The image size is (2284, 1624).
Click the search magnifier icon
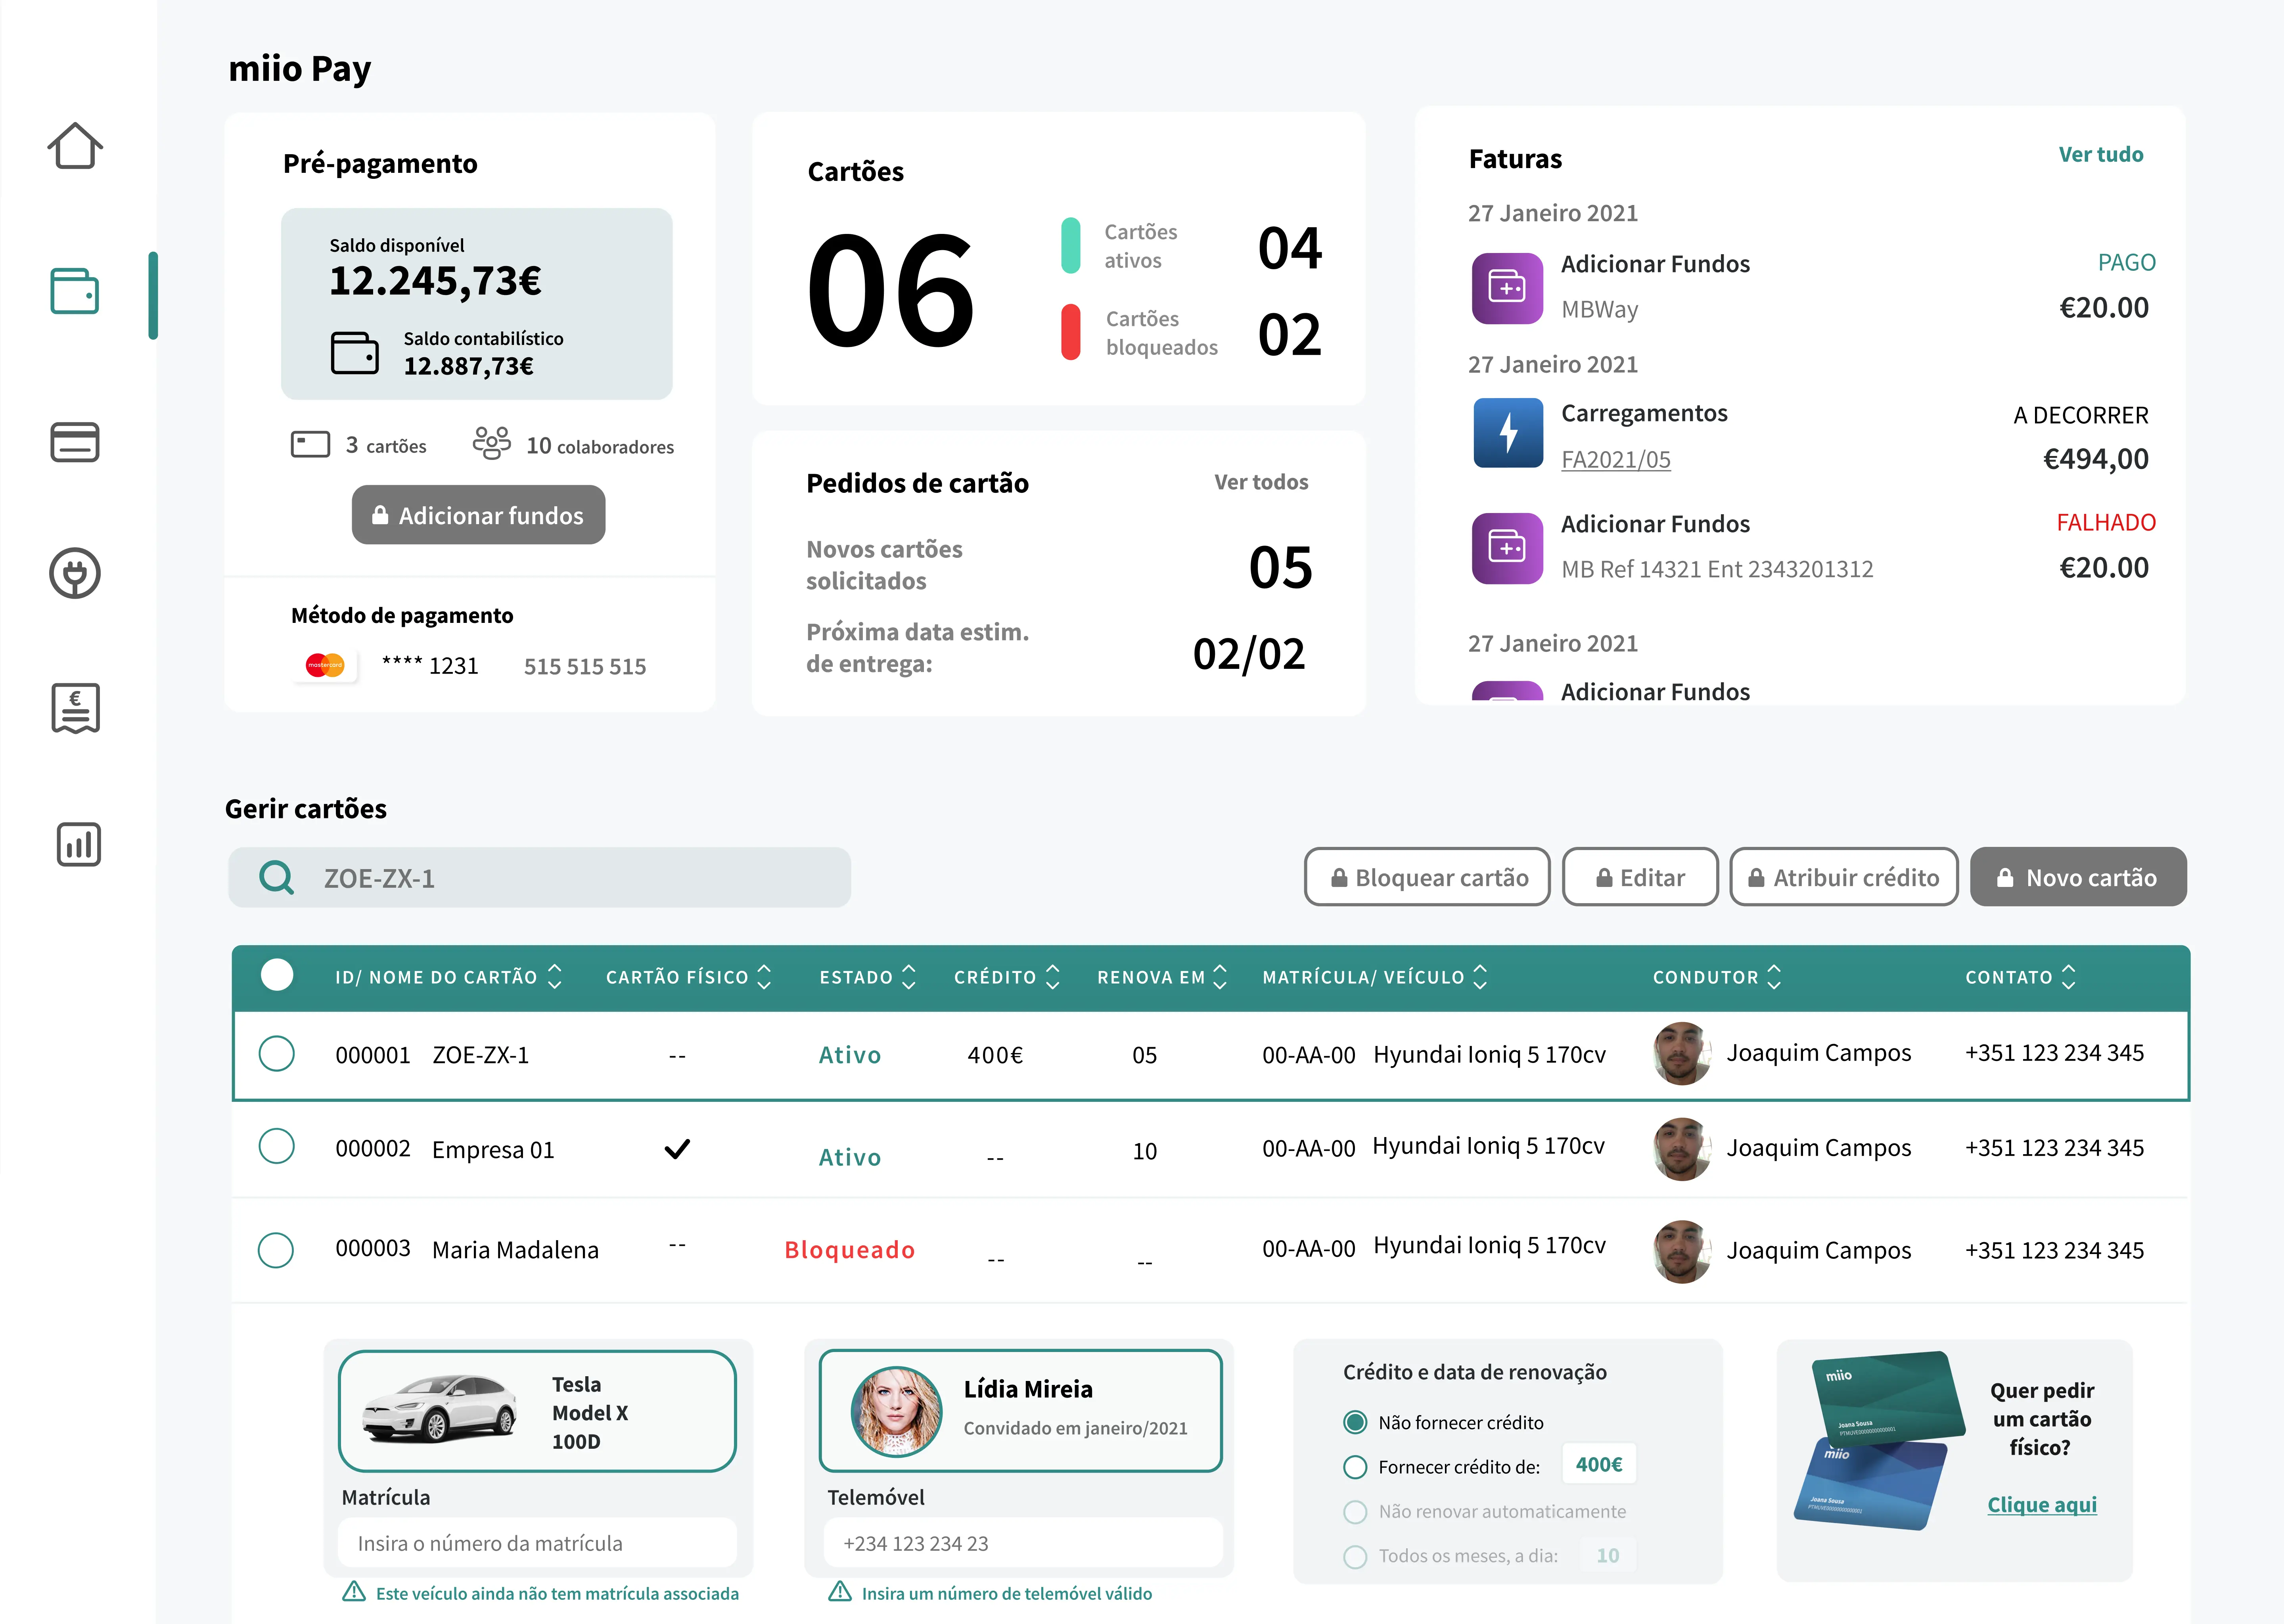276,878
